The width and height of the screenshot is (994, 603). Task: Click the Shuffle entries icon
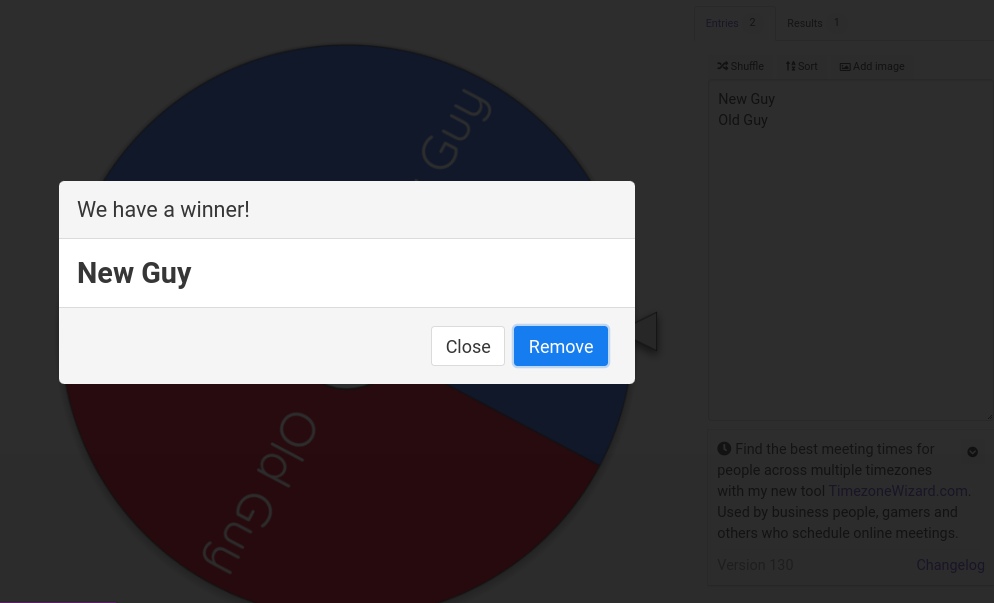pos(722,66)
